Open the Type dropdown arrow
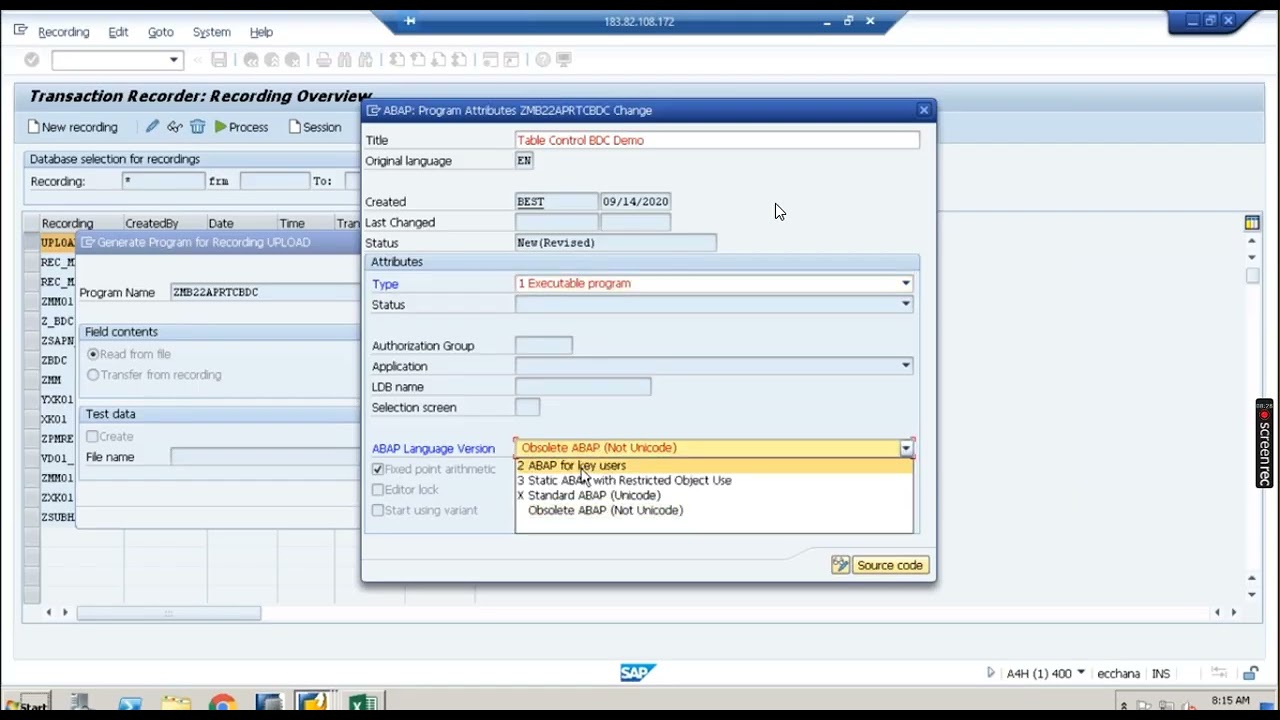1280x720 pixels. coord(906,284)
